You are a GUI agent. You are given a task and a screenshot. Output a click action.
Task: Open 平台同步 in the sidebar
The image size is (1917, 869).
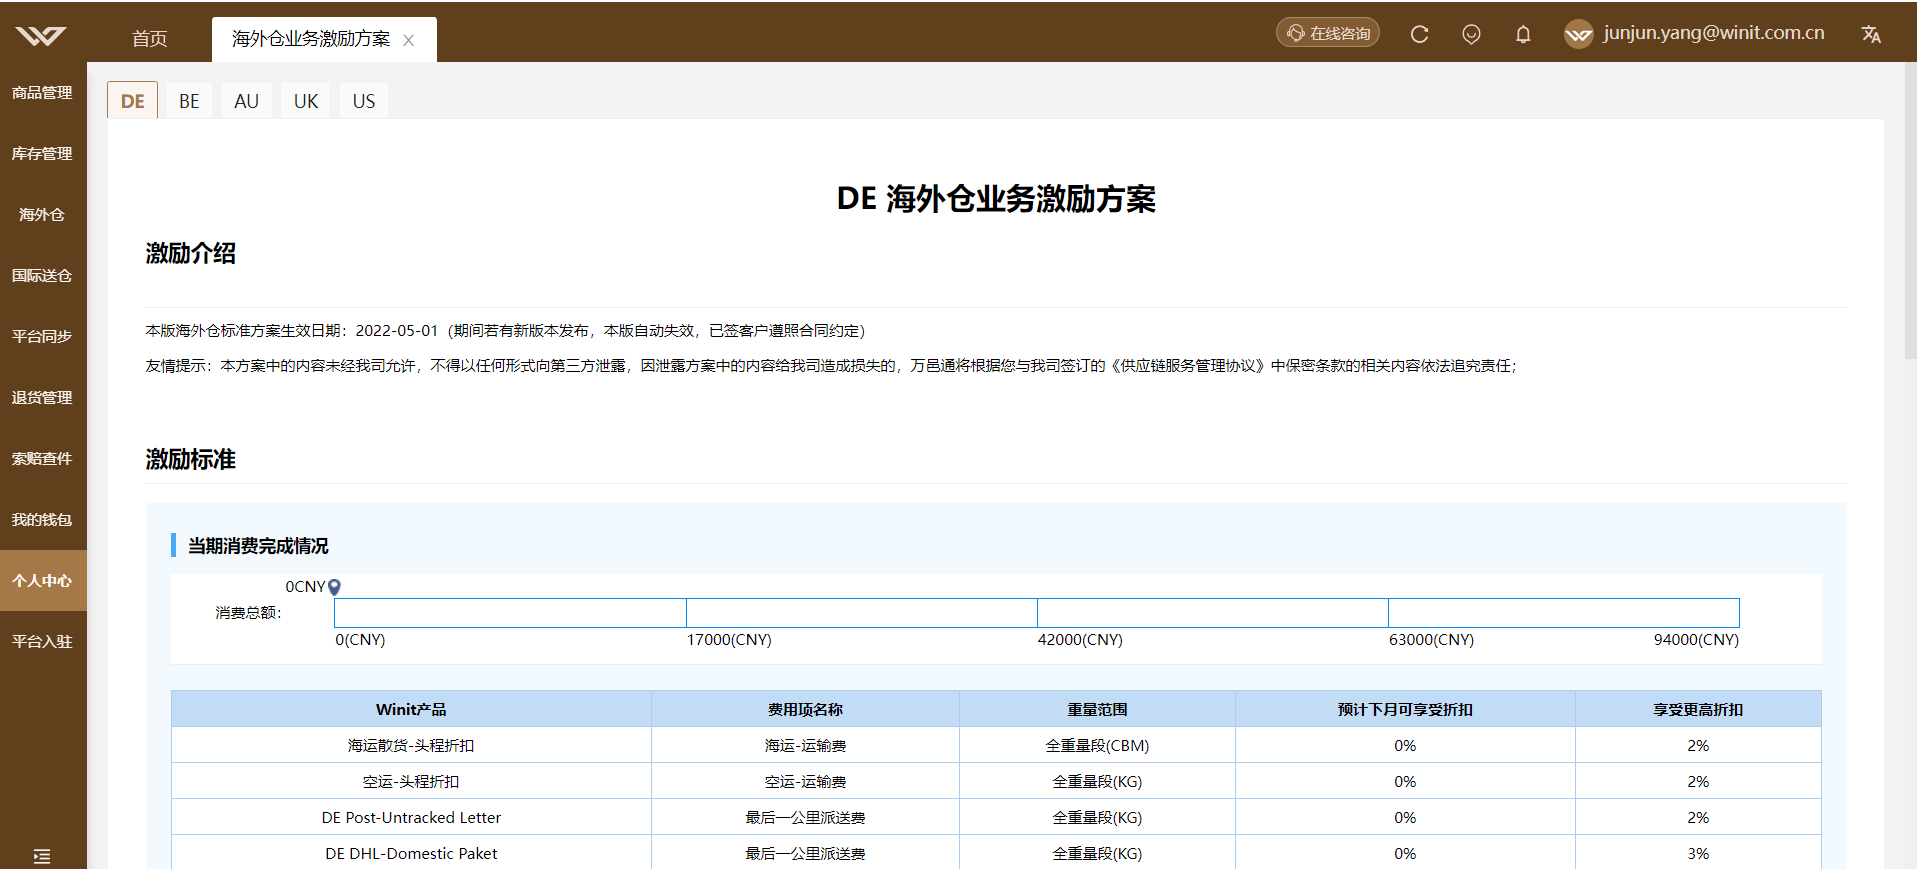click(x=42, y=337)
